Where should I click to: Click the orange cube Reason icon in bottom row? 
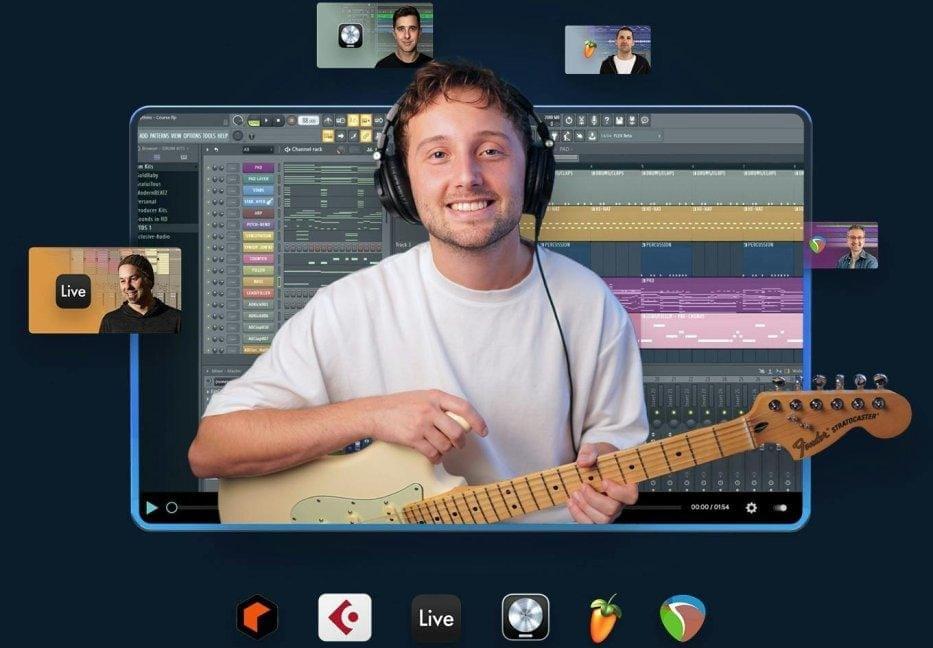[x=257, y=617]
